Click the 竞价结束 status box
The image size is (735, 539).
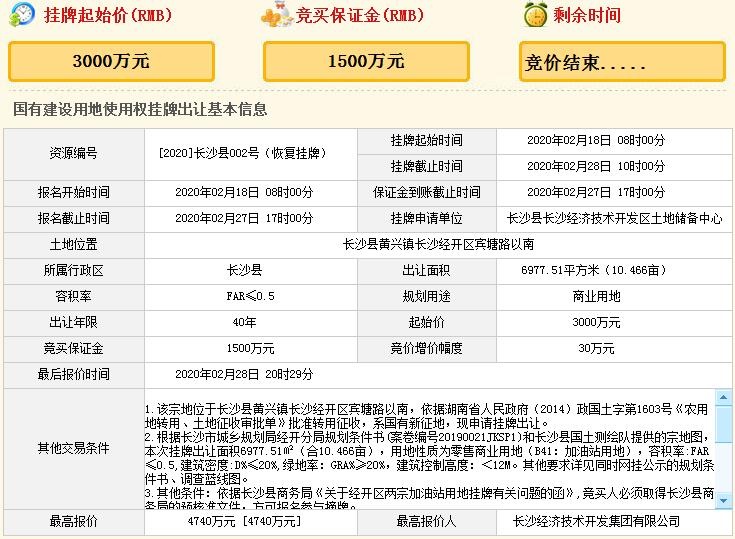click(622, 61)
